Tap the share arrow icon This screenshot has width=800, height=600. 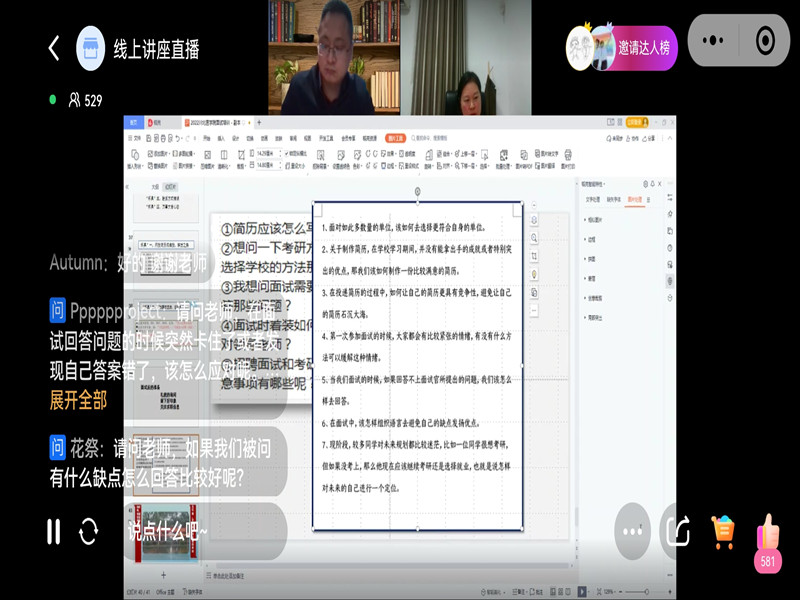tap(677, 531)
